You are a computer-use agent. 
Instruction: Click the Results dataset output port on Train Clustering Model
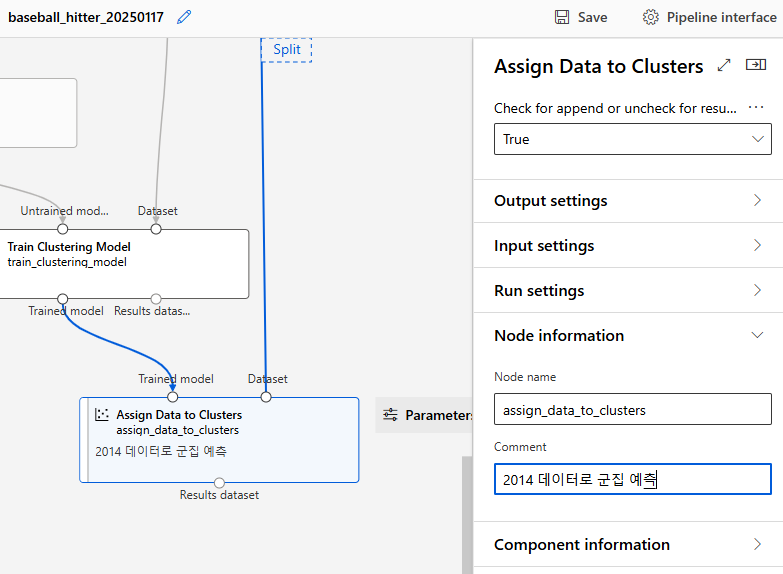point(156,299)
